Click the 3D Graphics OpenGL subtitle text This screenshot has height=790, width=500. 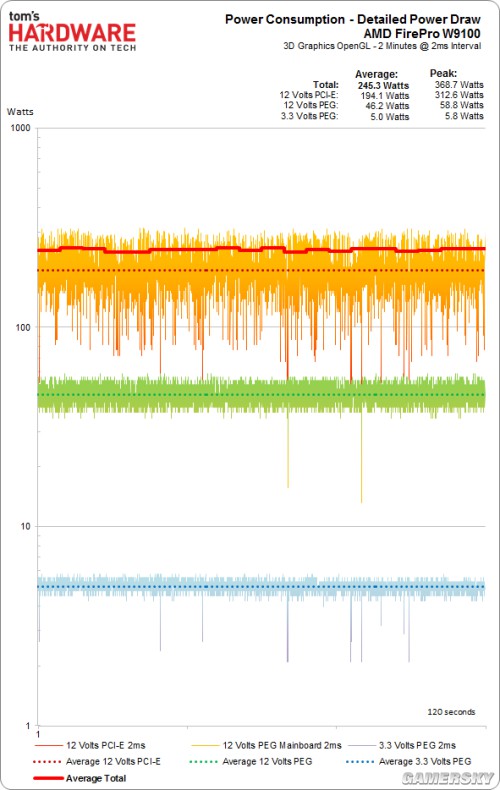point(382,46)
